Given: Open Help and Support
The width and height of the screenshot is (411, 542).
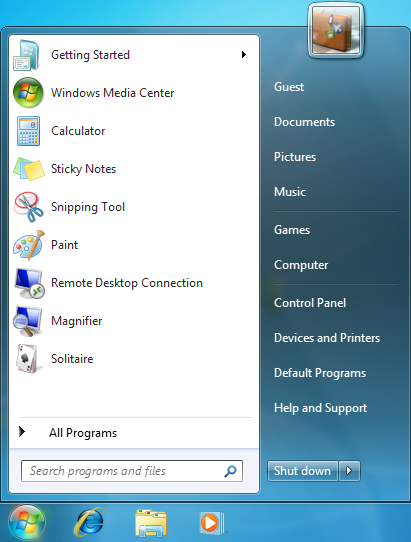Looking at the screenshot, I should 320,408.
